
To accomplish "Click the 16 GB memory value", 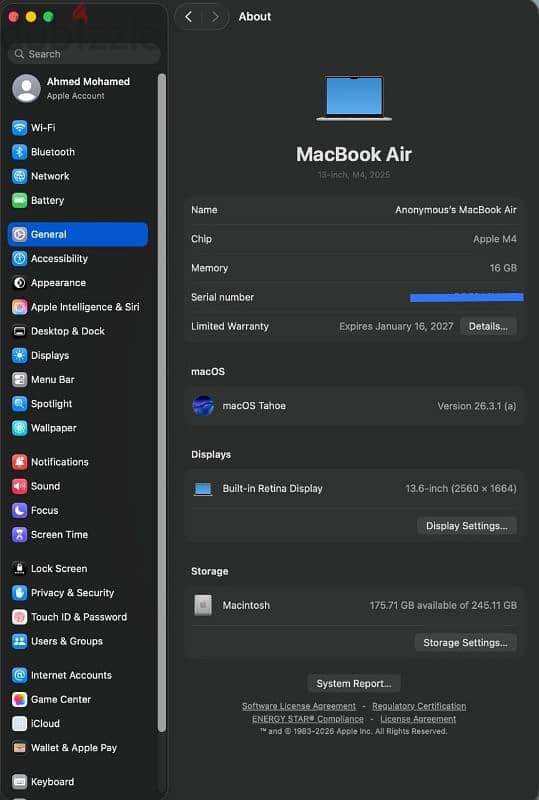I will 503,268.
